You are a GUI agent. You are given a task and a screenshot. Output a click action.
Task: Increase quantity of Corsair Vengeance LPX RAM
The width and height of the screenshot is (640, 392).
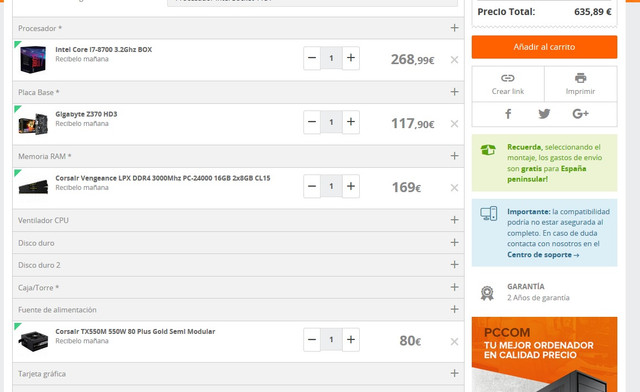(x=351, y=186)
